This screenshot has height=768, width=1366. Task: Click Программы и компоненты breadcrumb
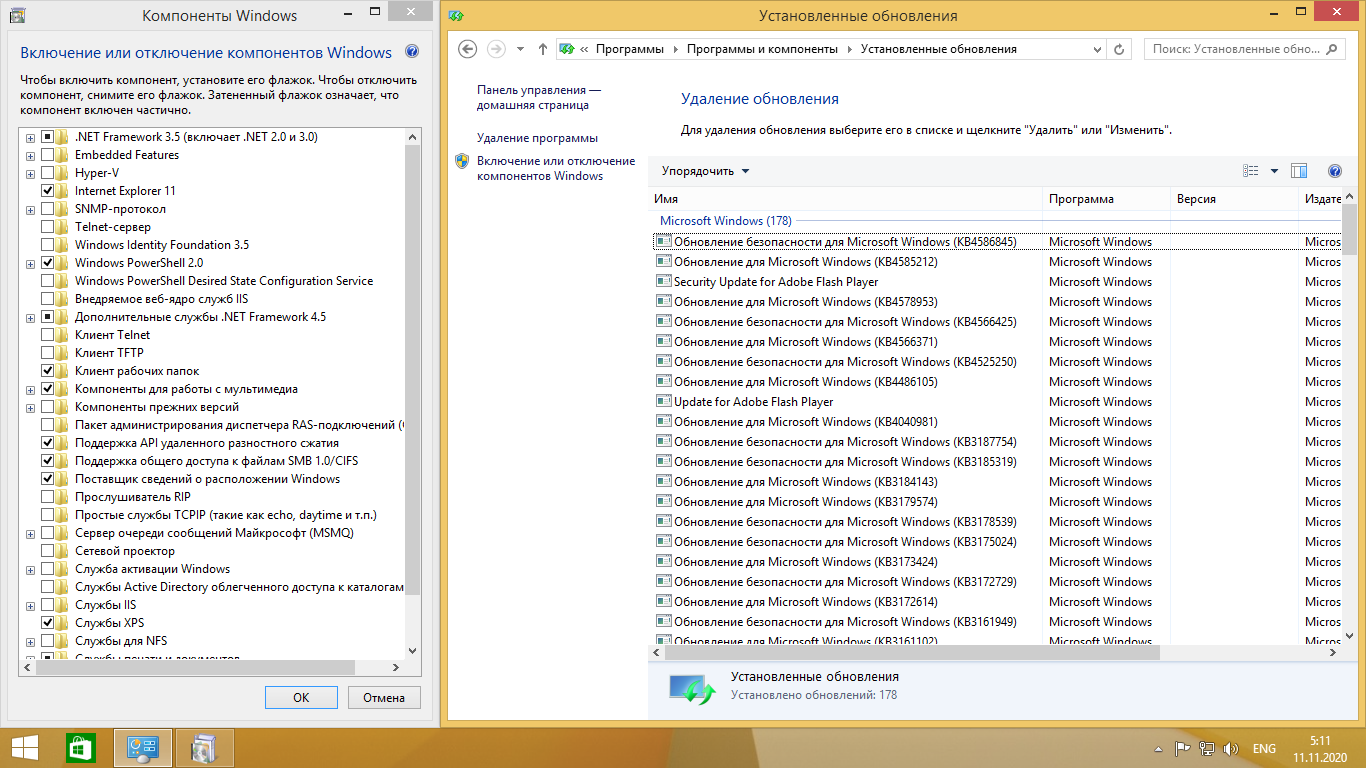click(x=762, y=48)
